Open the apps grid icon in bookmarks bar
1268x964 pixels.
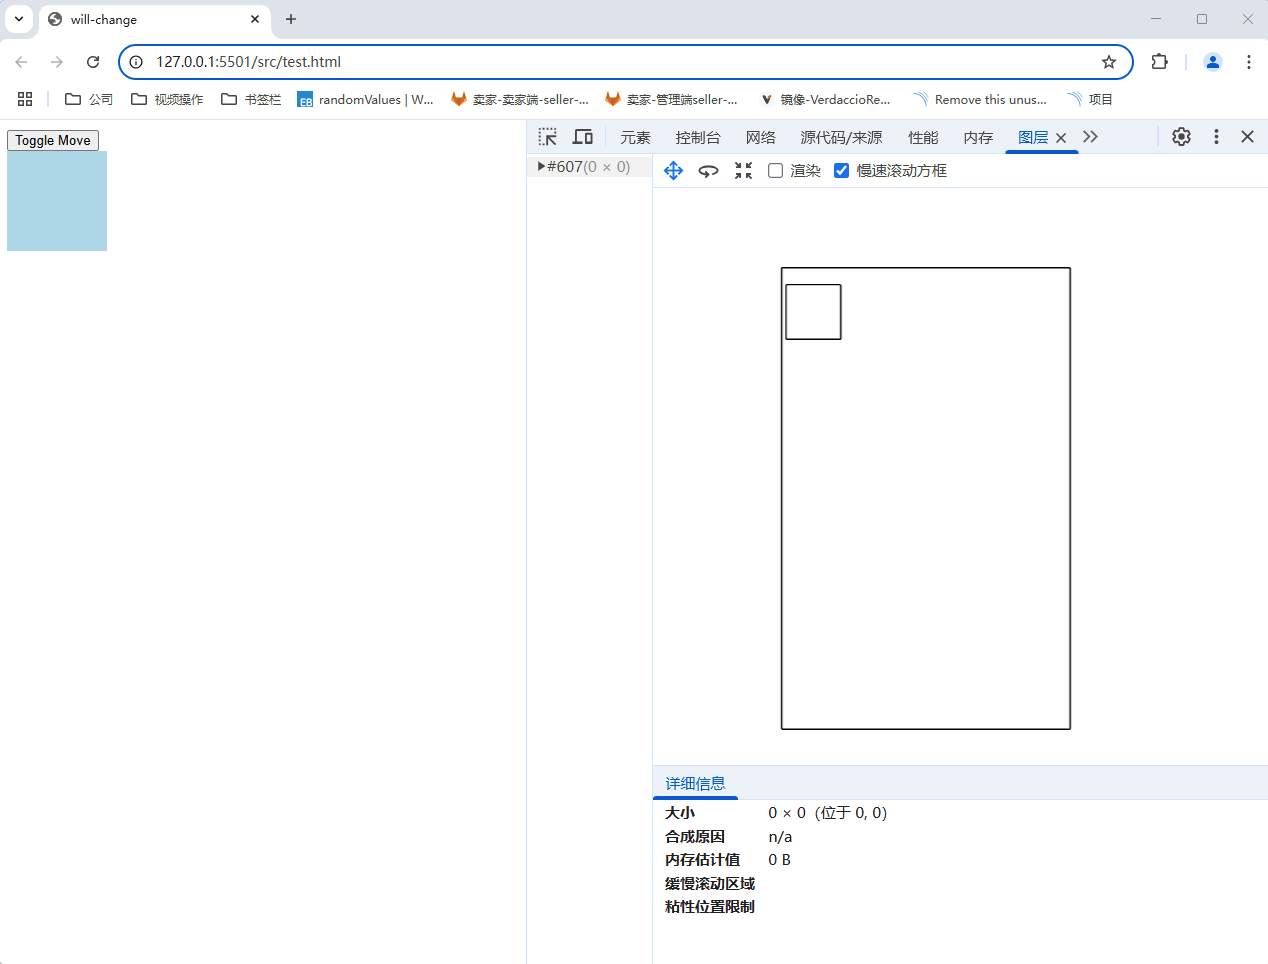coord(25,99)
